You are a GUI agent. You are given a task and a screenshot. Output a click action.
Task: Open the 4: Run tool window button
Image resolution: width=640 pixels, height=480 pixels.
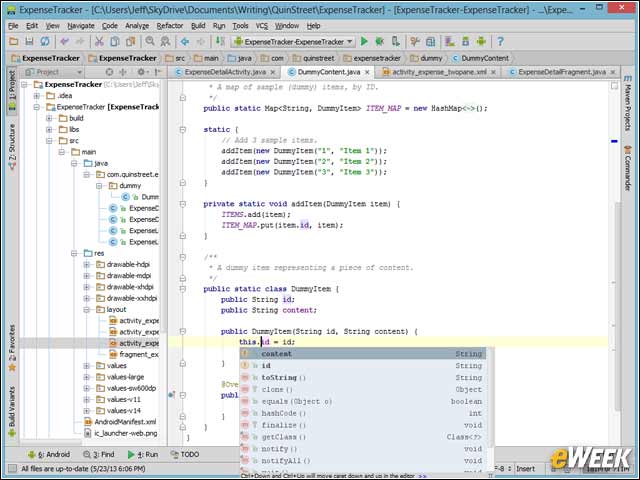click(143, 454)
